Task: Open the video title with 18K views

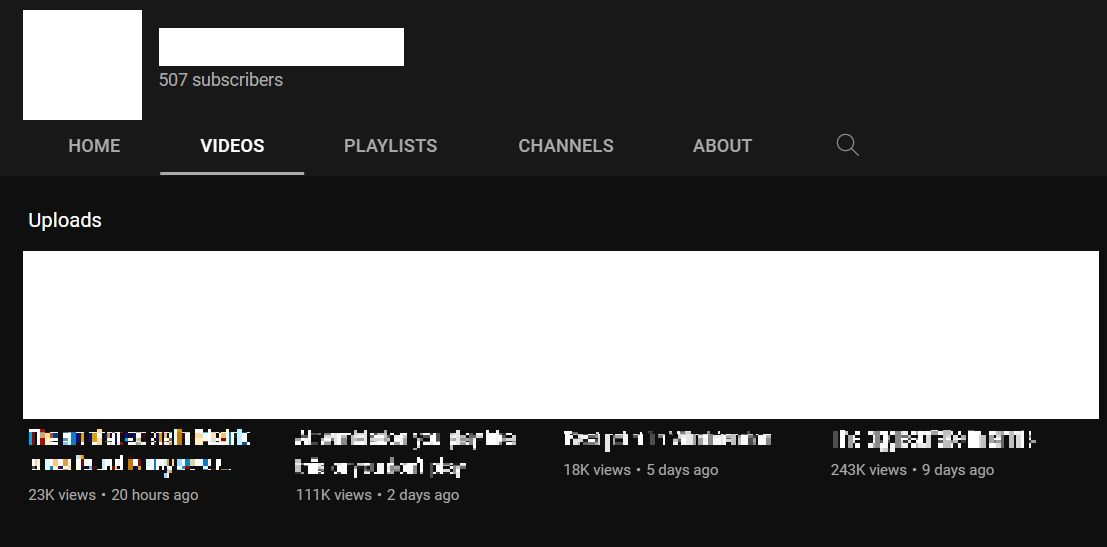Action: (667, 439)
